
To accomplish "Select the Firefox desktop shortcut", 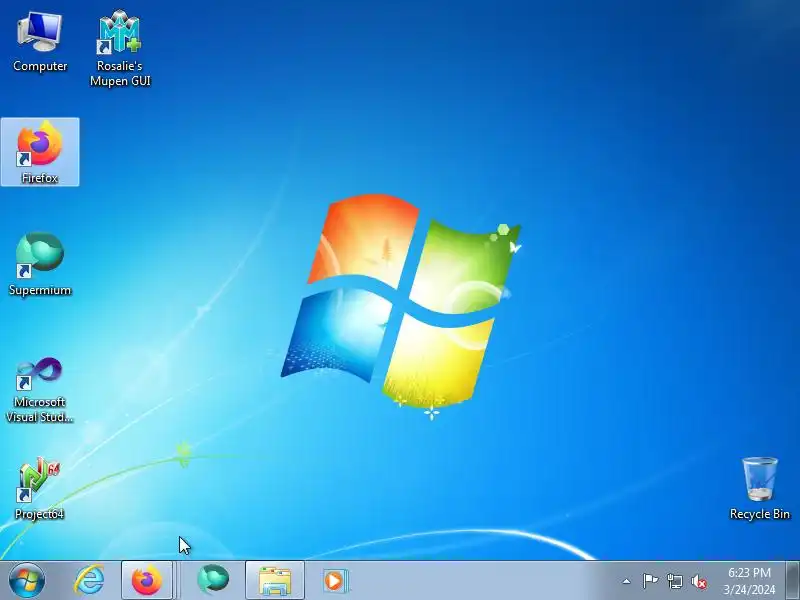I will [40, 152].
